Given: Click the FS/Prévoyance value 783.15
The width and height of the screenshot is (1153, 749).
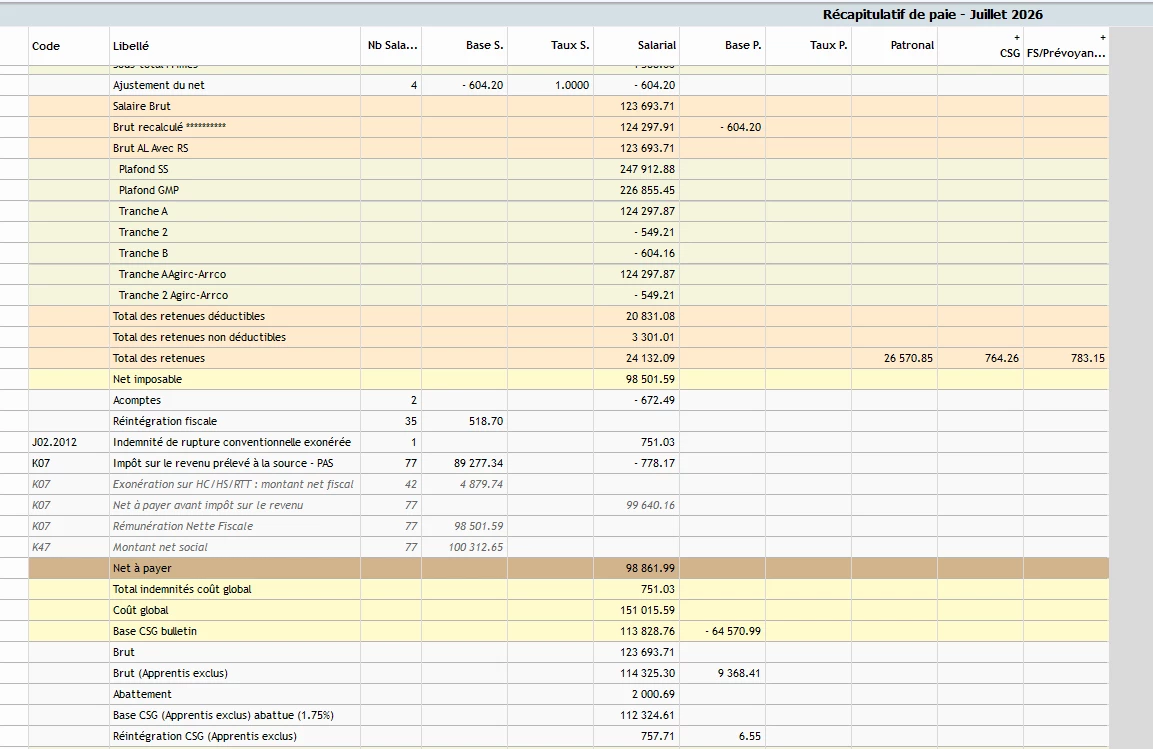Looking at the screenshot, I should pyautogui.click(x=1088, y=358).
